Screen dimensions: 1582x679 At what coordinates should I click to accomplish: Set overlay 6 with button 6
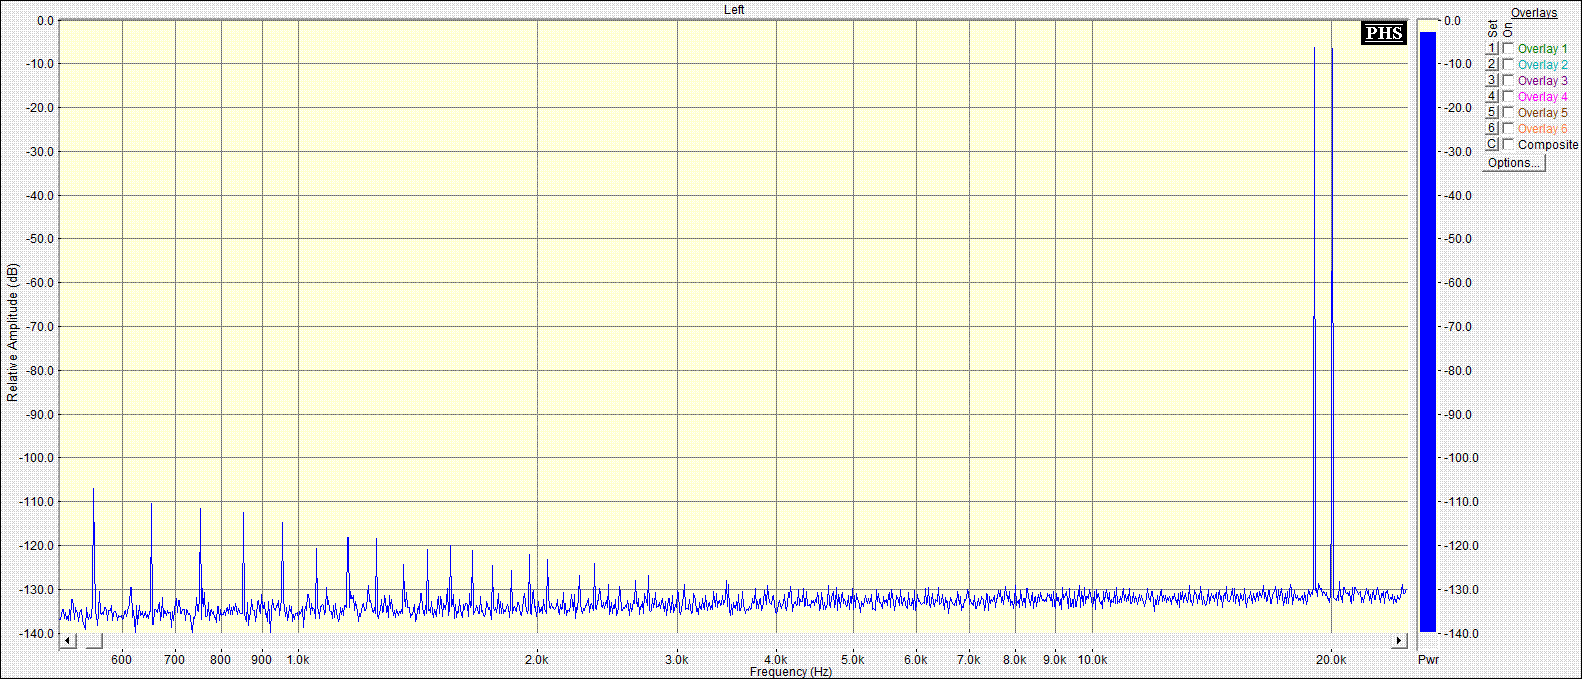coord(1491,128)
